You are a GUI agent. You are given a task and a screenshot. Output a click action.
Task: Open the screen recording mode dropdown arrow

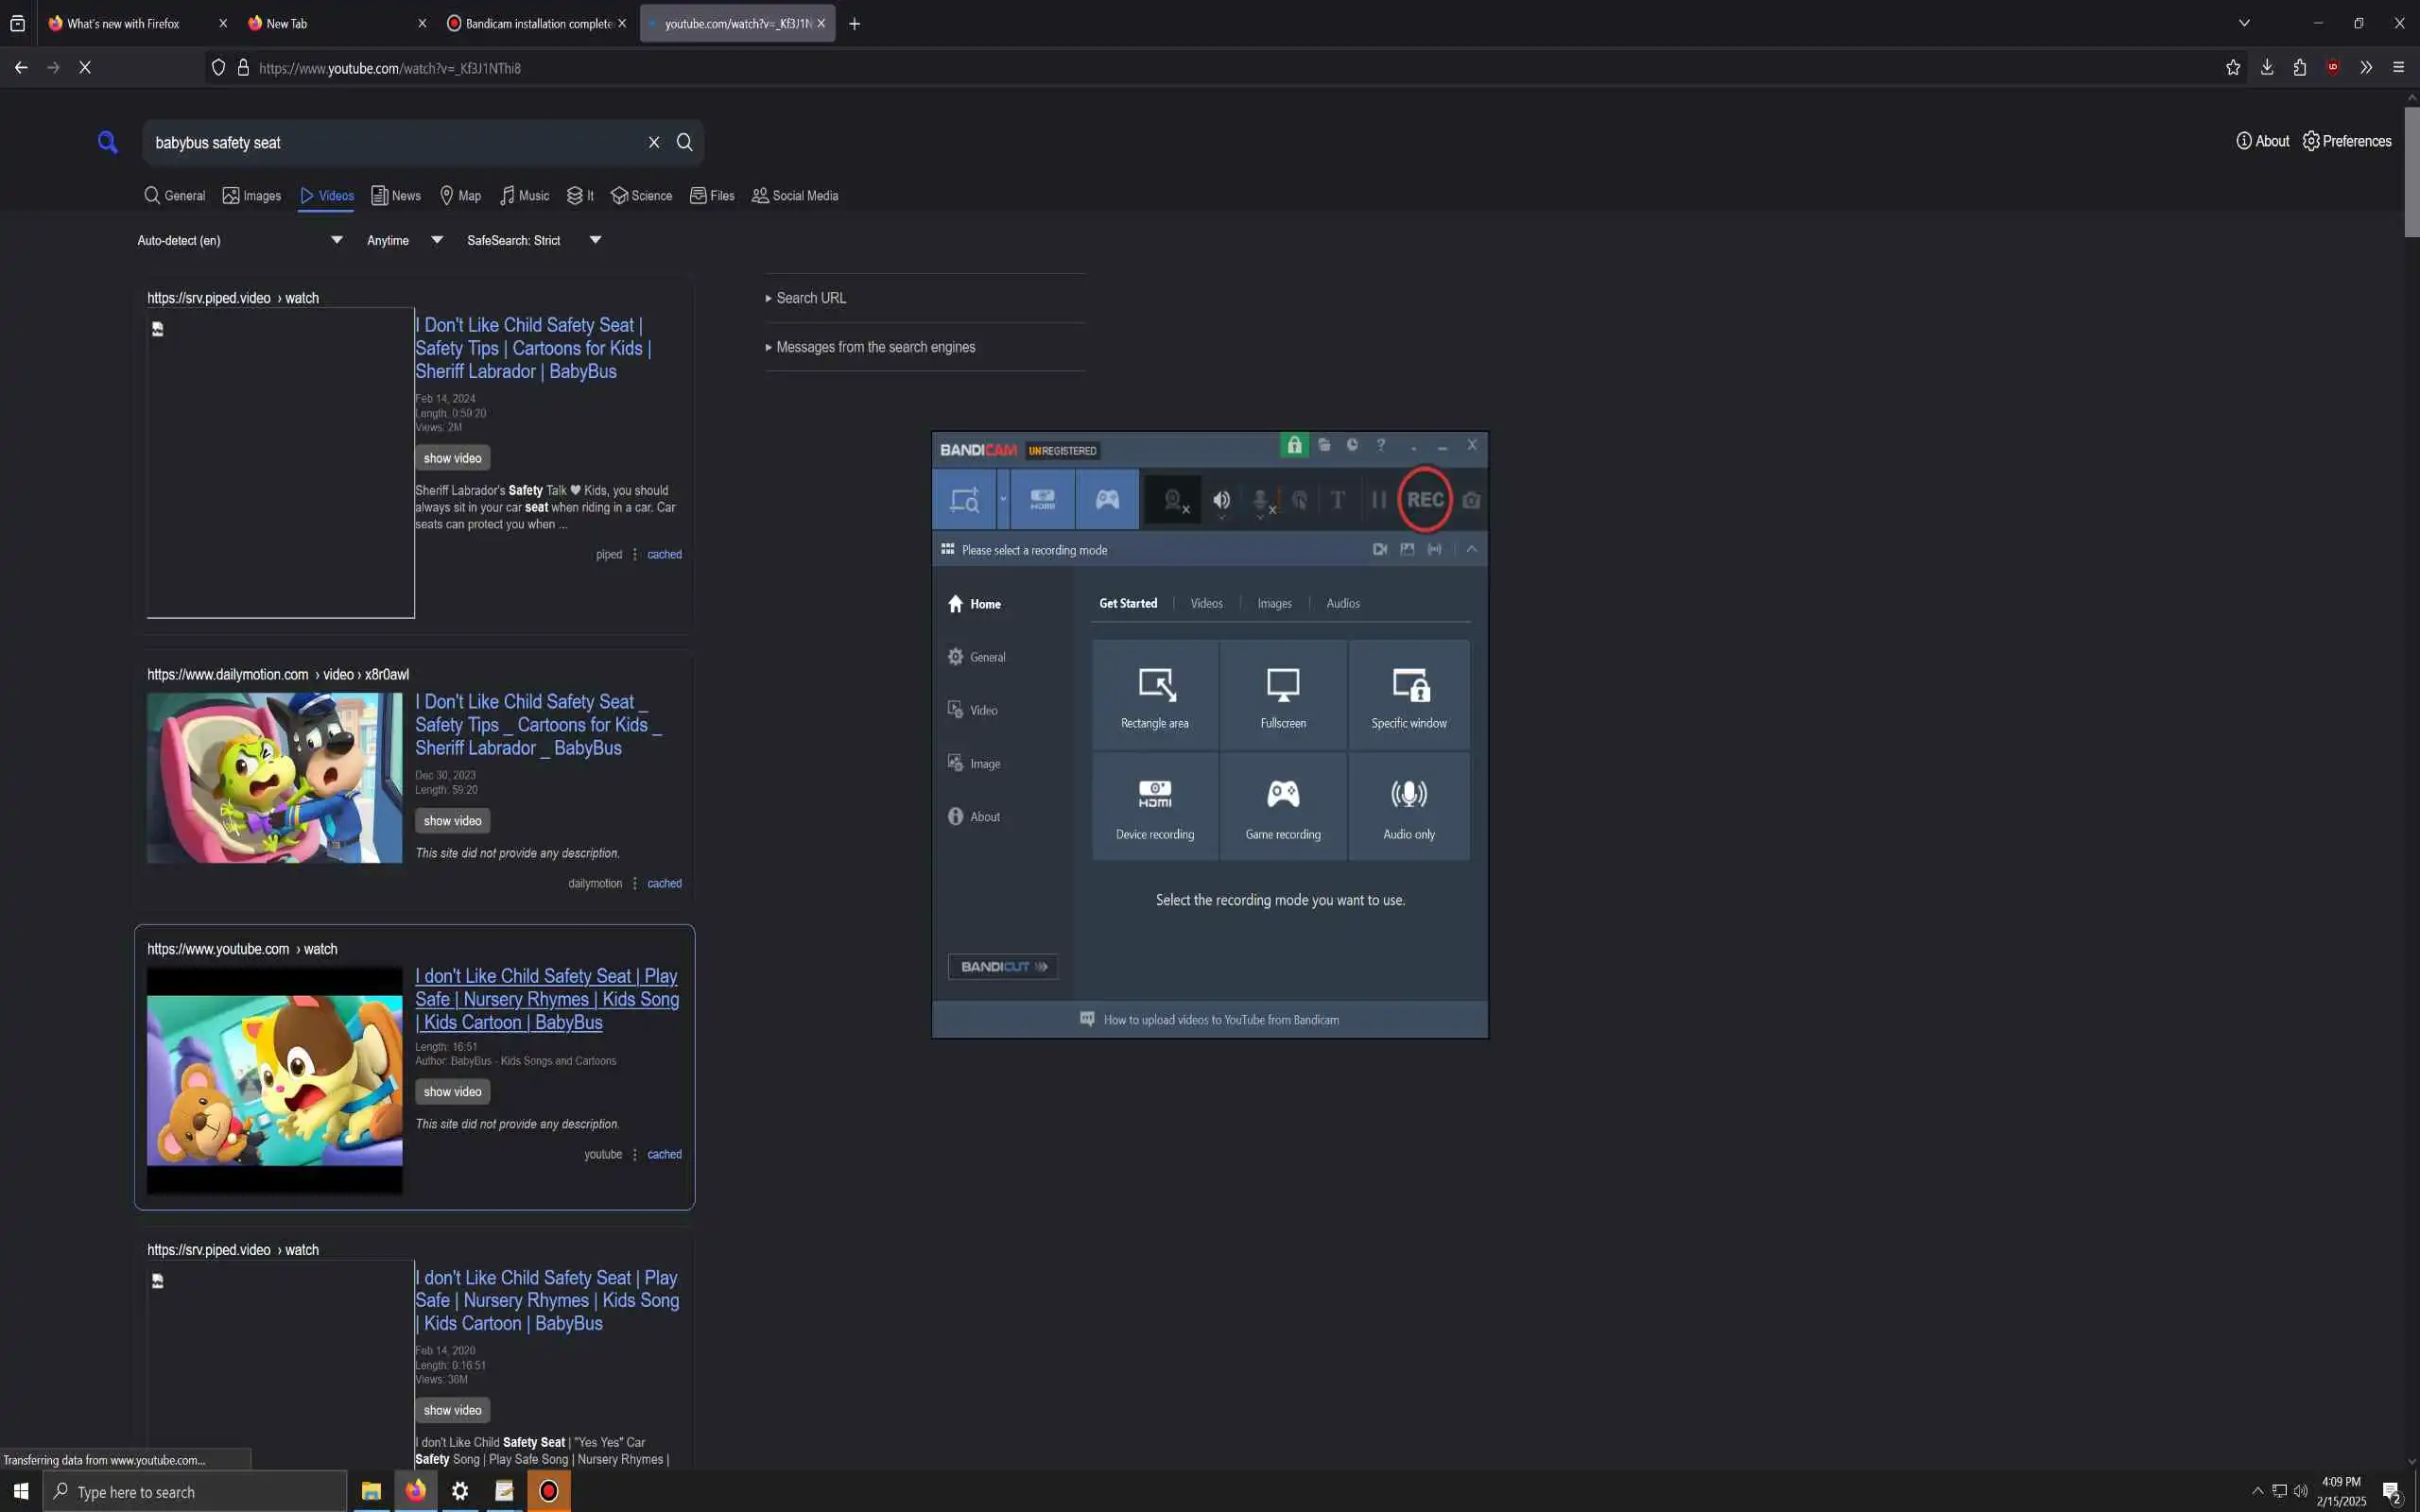pyautogui.click(x=1003, y=499)
